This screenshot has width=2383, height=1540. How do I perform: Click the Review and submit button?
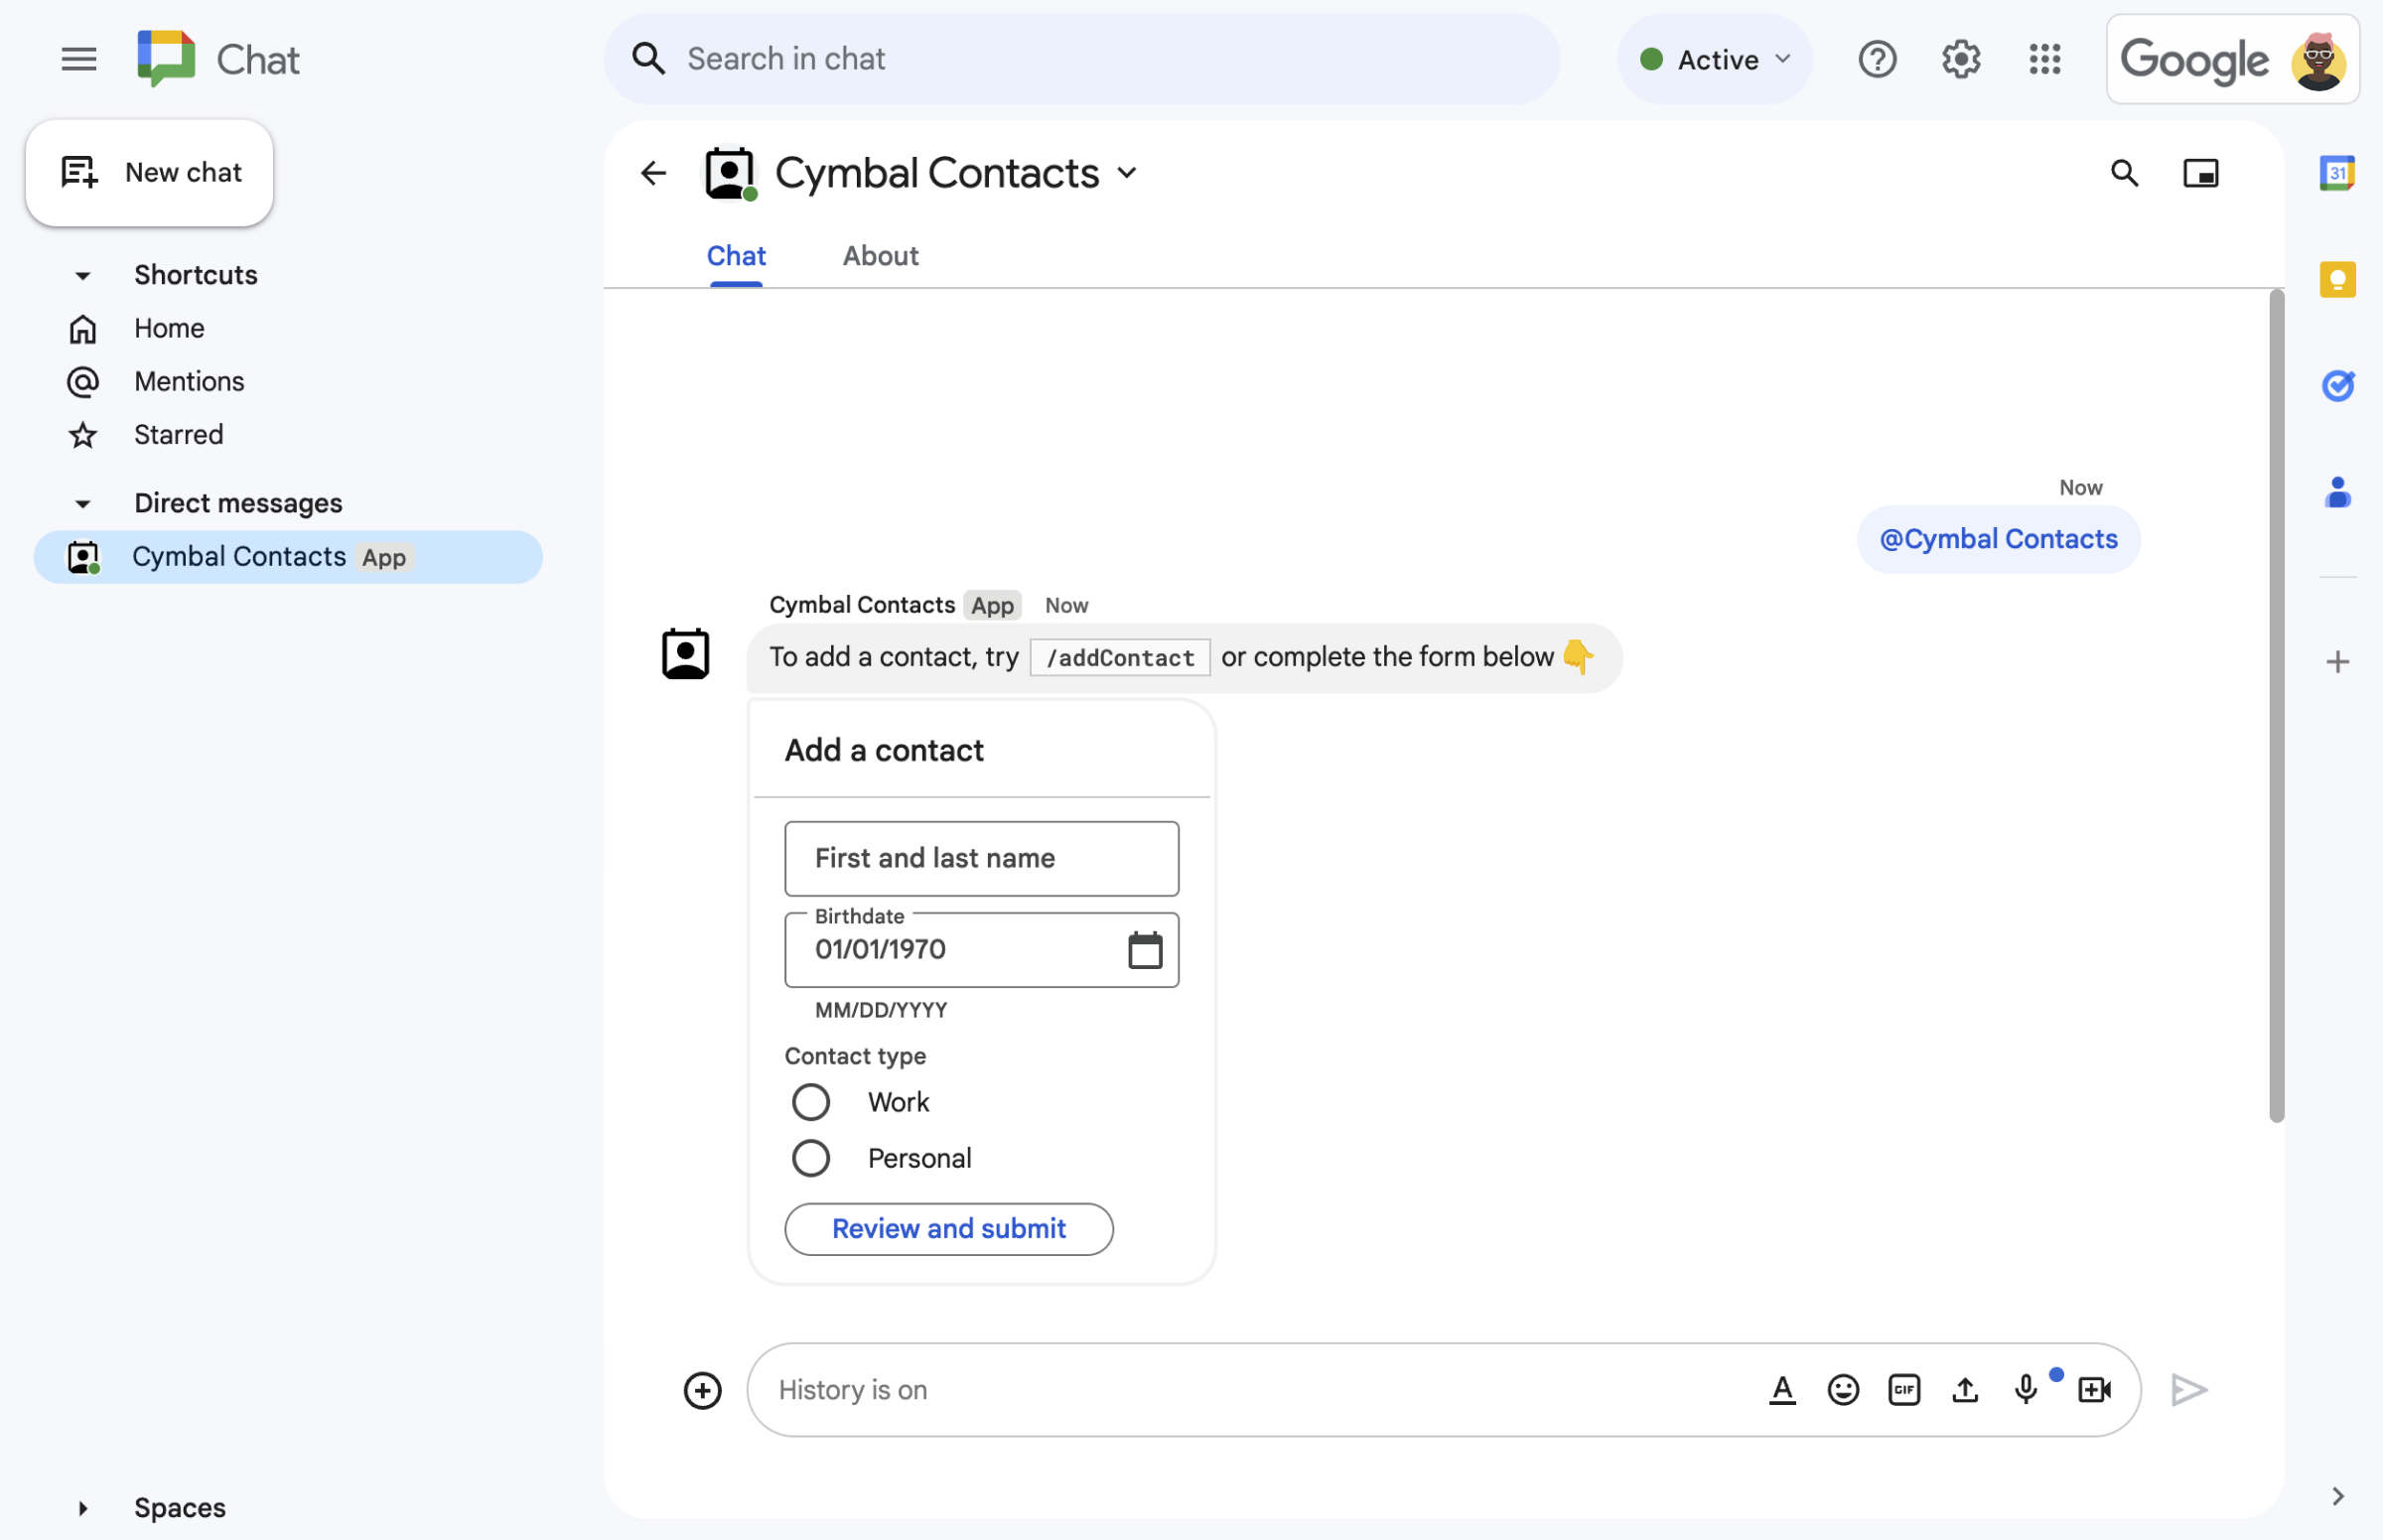(948, 1227)
